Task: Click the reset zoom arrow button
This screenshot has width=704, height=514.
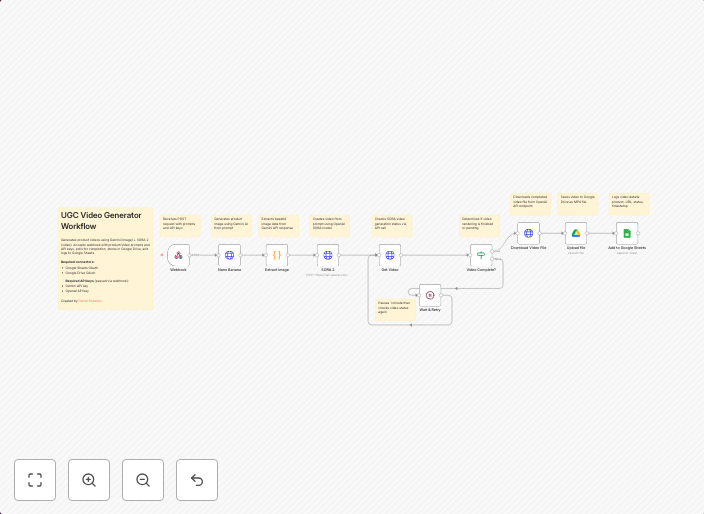Action: click(197, 480)
